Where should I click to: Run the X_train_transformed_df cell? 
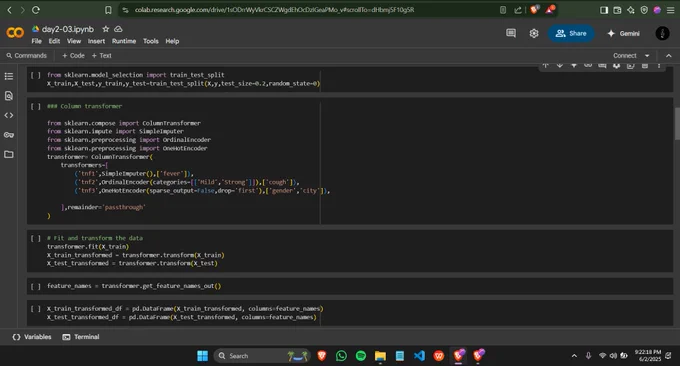click(x=36, y=309)
